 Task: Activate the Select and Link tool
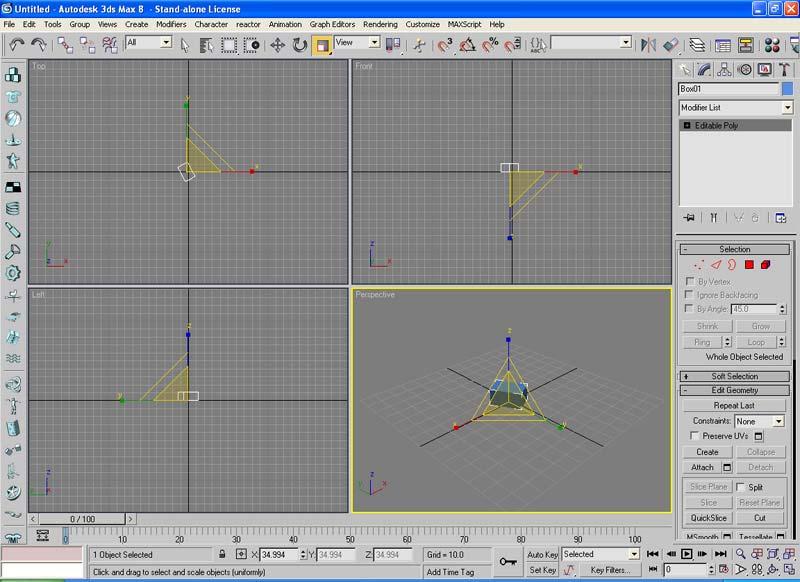(65, 45)
